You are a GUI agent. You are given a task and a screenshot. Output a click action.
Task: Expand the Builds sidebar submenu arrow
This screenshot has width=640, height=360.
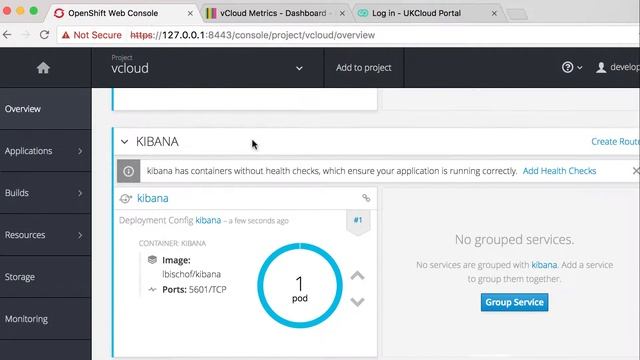point(80,193)
